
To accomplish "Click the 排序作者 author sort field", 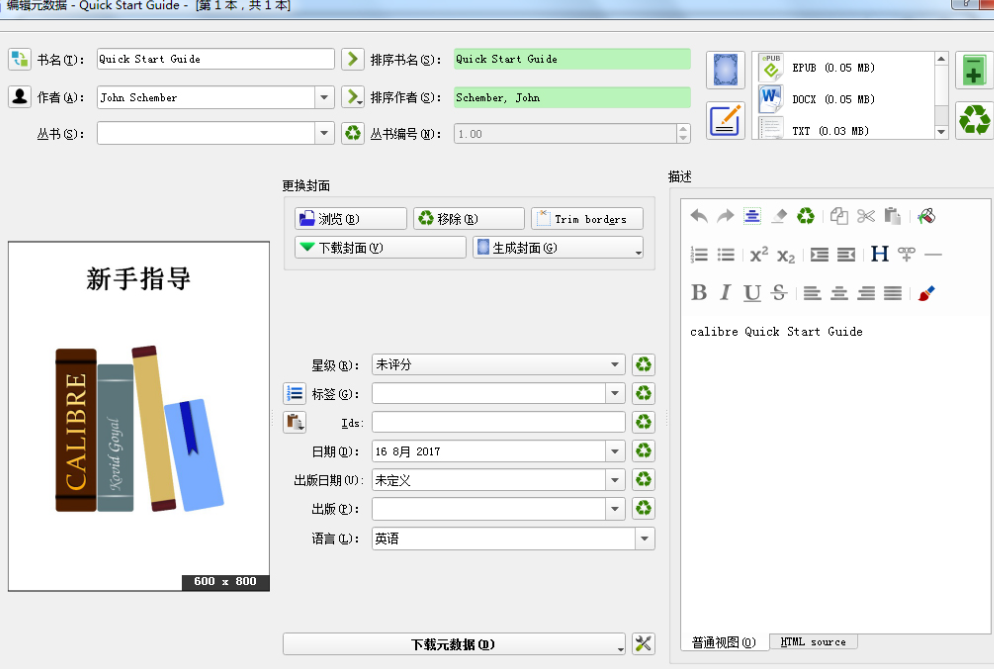I will [572, 97].
